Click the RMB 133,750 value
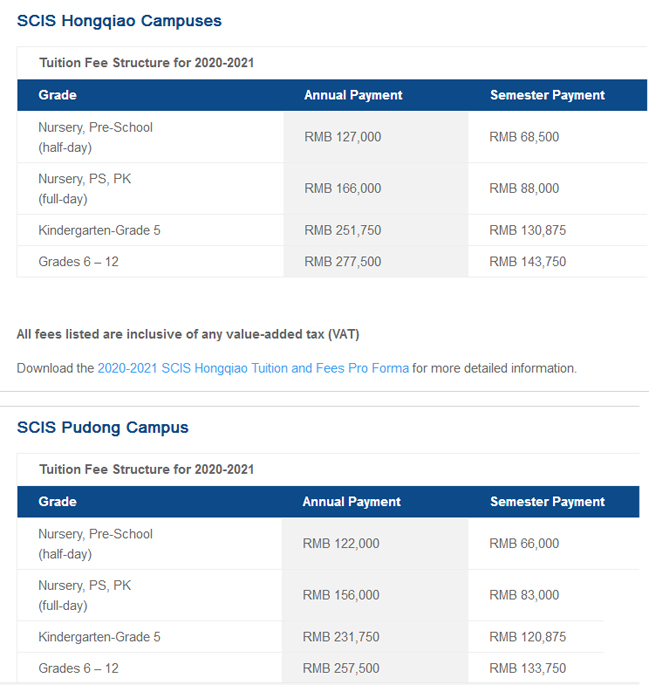The height and width of the screenshot is (685, 650). (x=527, y=668)
